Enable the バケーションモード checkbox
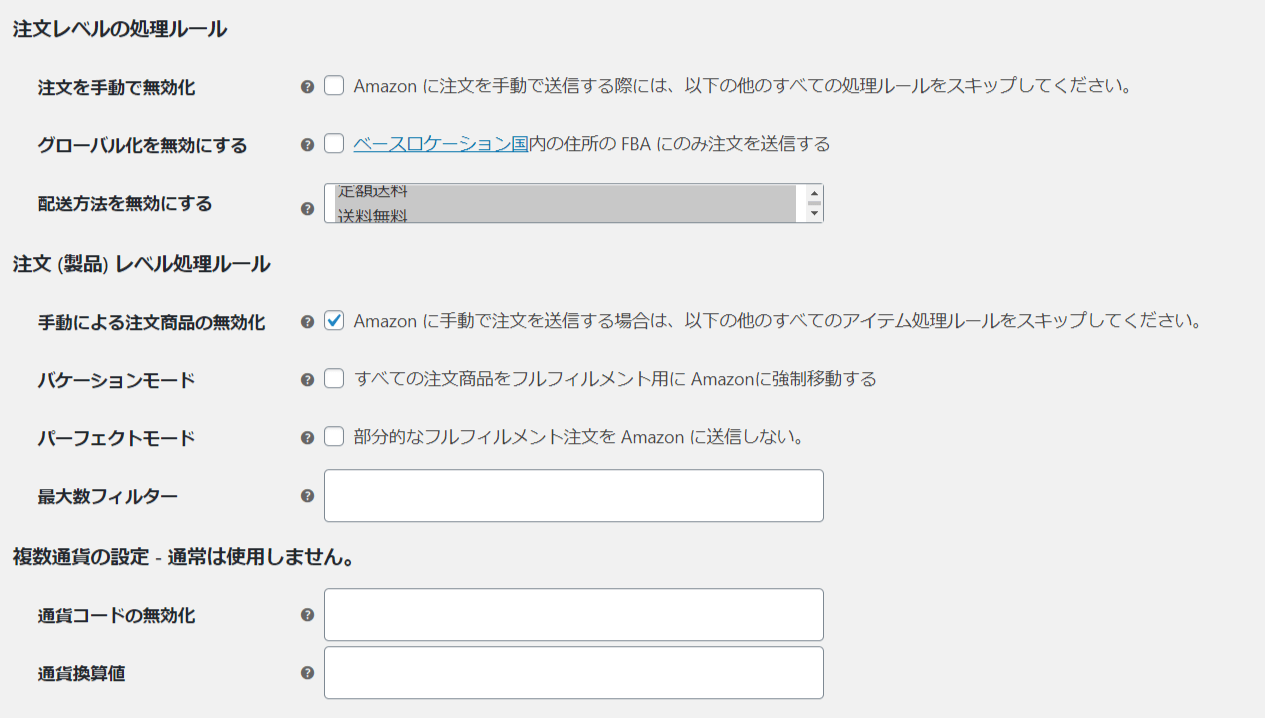Screen dimensions: 1265x718 point(334,379)
